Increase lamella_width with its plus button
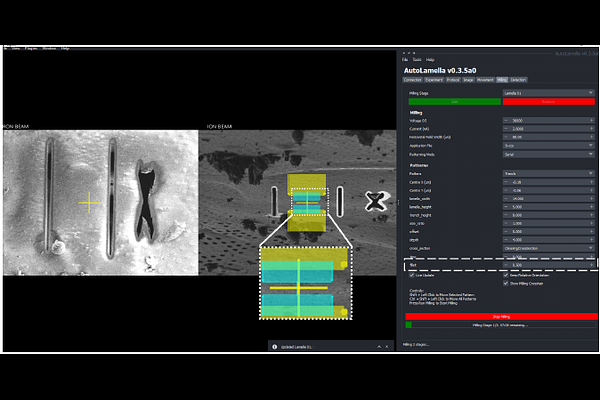Viewport: 600px width, 400px height. (x=591, y=199)
